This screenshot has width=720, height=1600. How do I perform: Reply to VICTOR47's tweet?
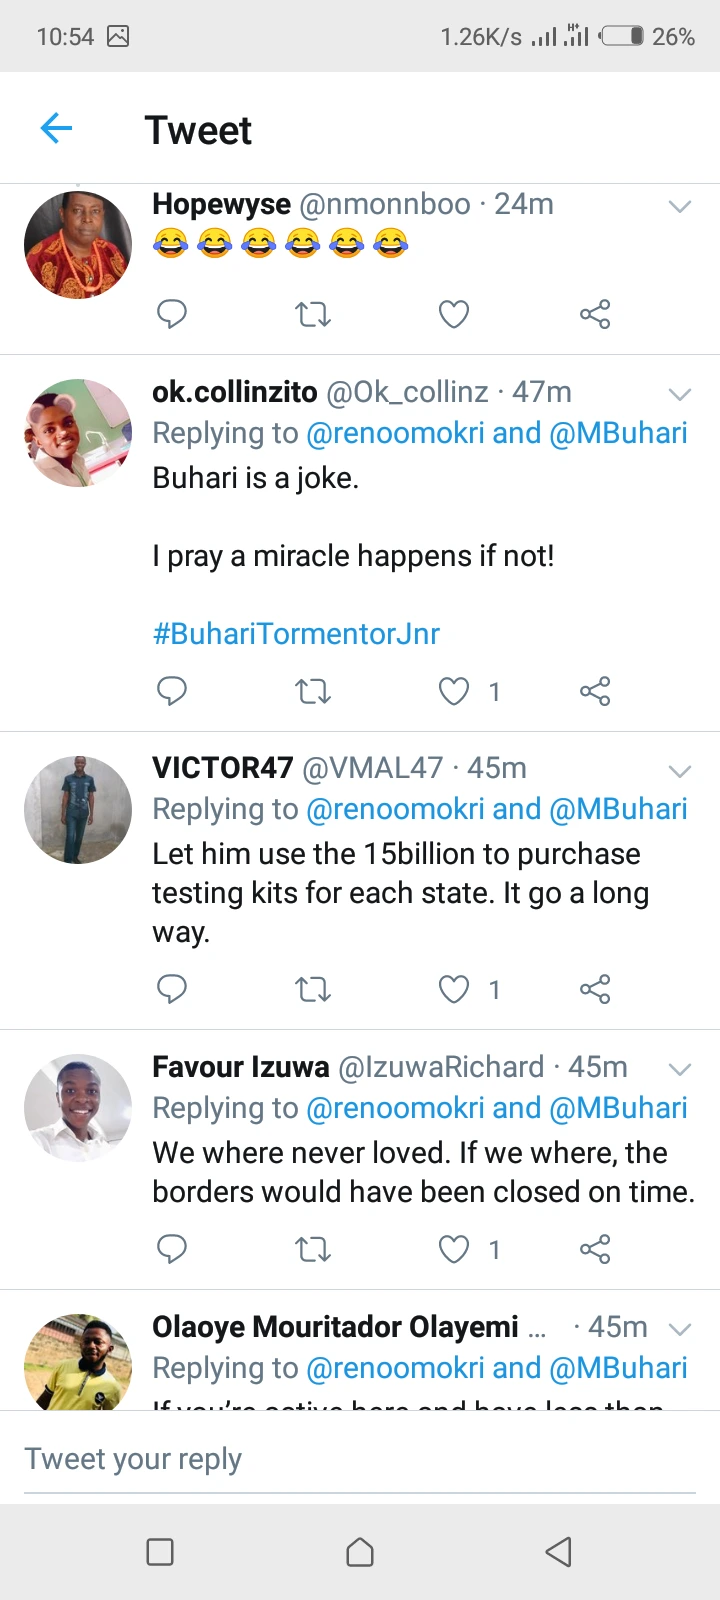tap(172, 989)
